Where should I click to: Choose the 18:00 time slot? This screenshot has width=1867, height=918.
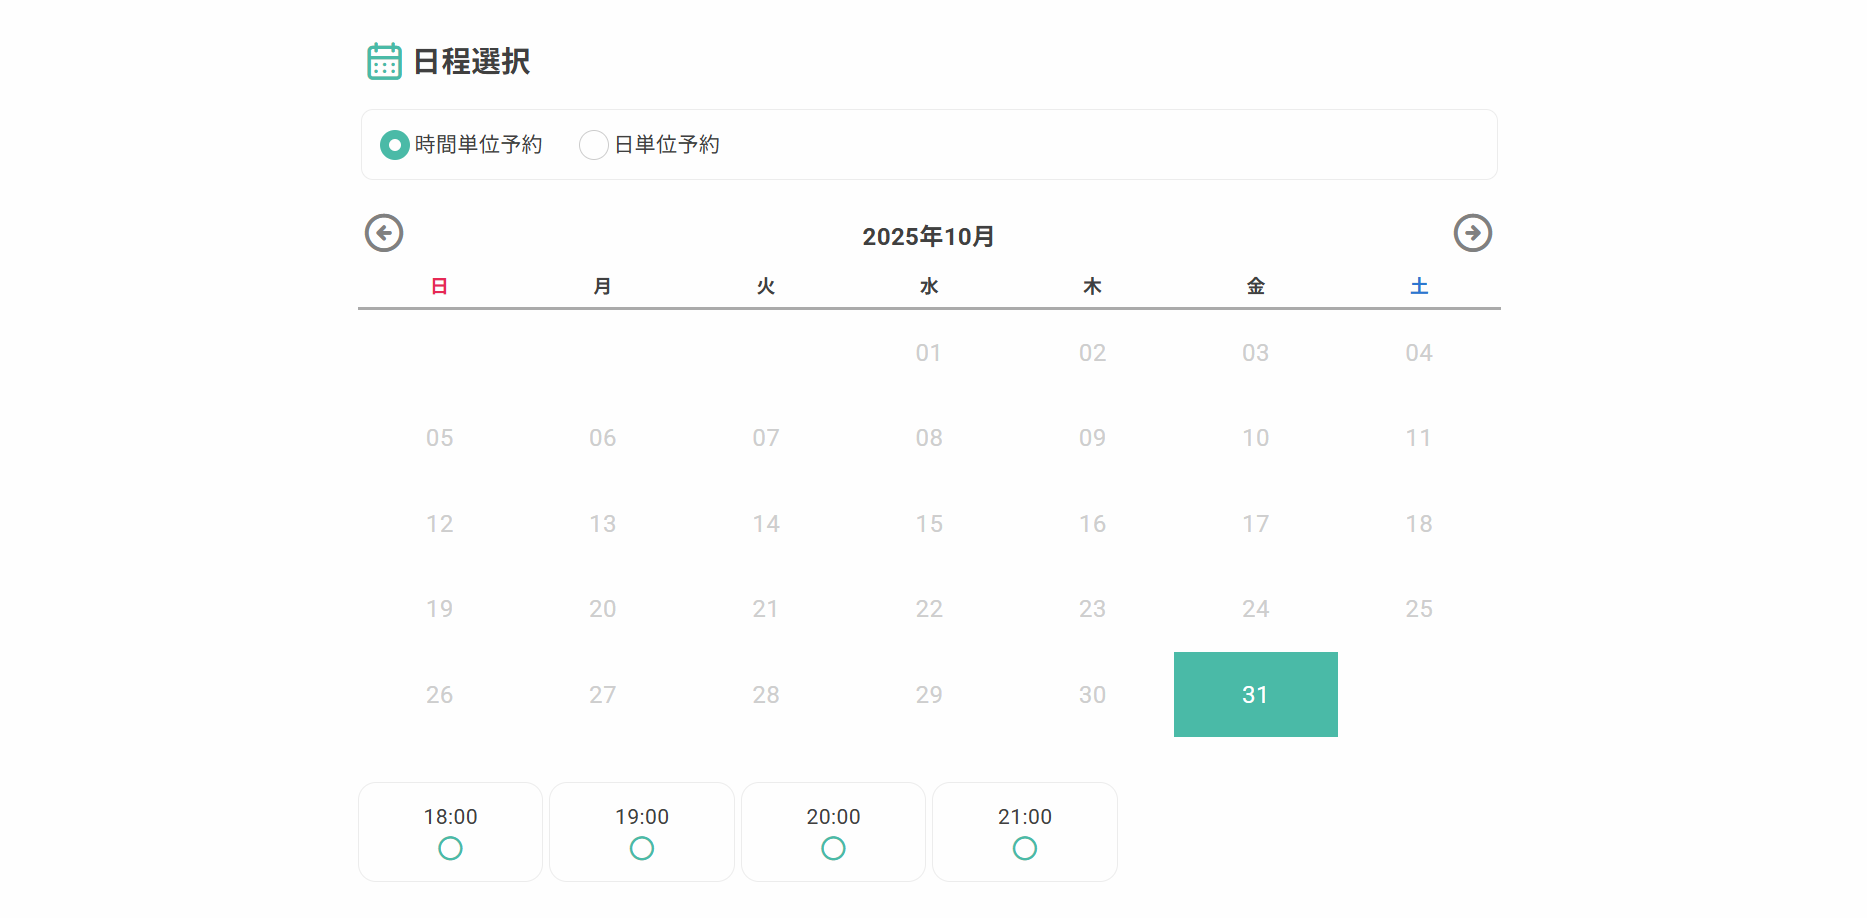tap(450, 832)
